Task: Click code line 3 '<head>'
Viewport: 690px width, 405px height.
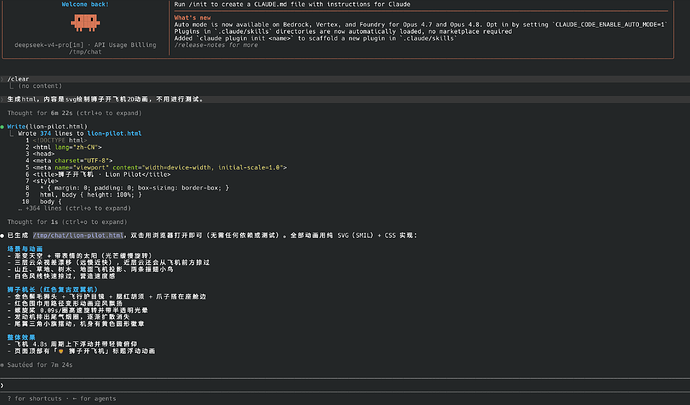Action: [44, 154]
